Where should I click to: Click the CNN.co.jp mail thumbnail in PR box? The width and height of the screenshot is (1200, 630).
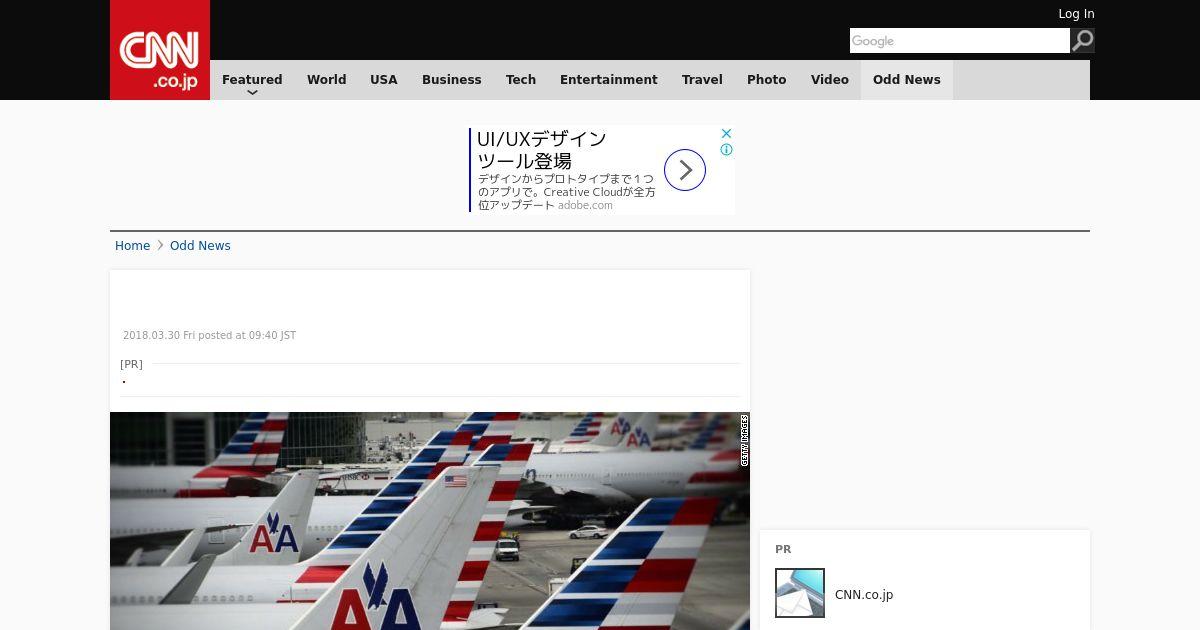coord(800,593)
